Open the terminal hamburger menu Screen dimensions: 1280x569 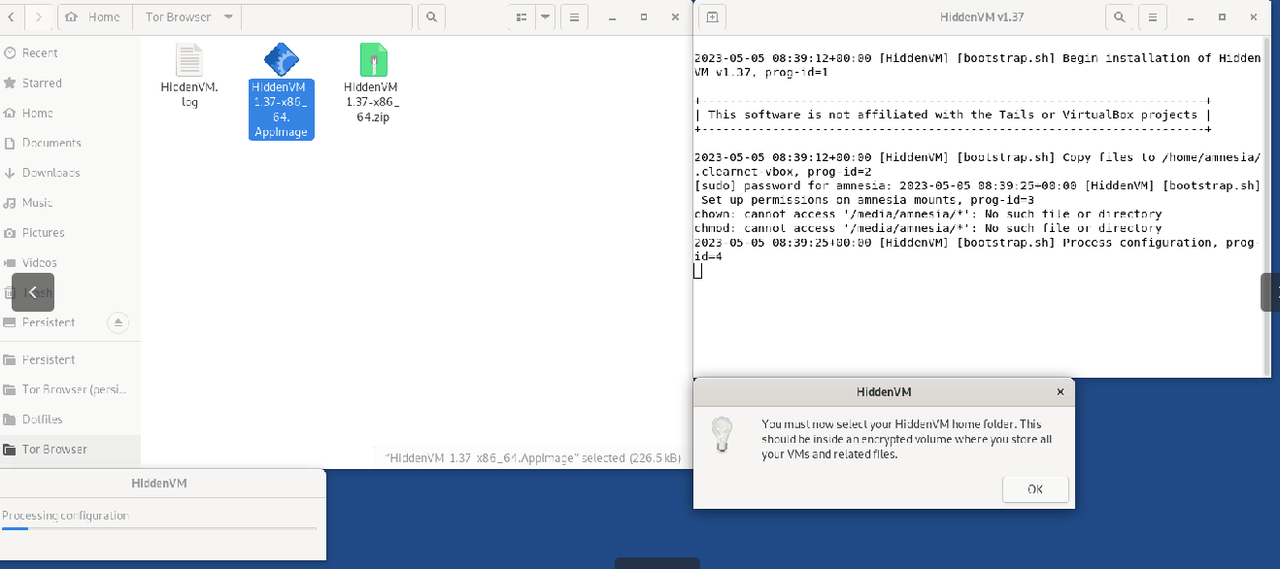click(x=1153, y=17)
